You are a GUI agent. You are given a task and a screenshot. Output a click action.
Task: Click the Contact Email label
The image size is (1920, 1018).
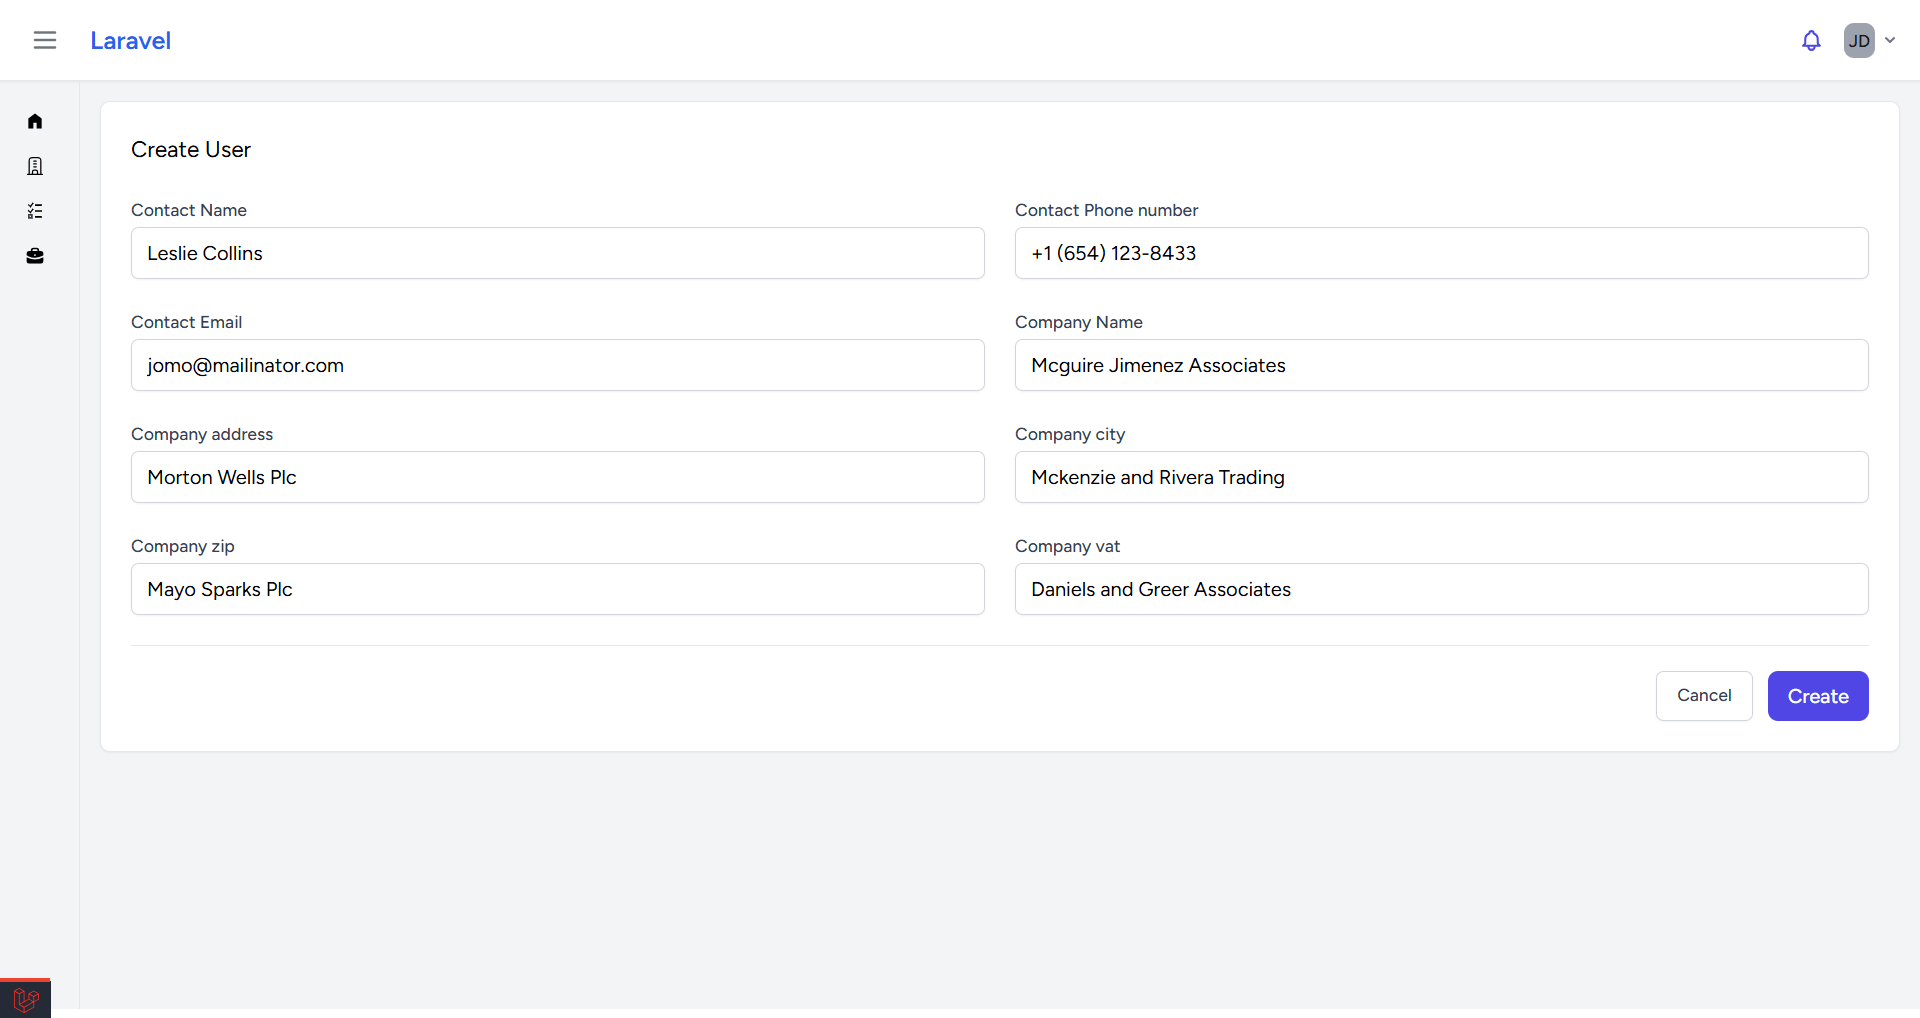point(187,322)
